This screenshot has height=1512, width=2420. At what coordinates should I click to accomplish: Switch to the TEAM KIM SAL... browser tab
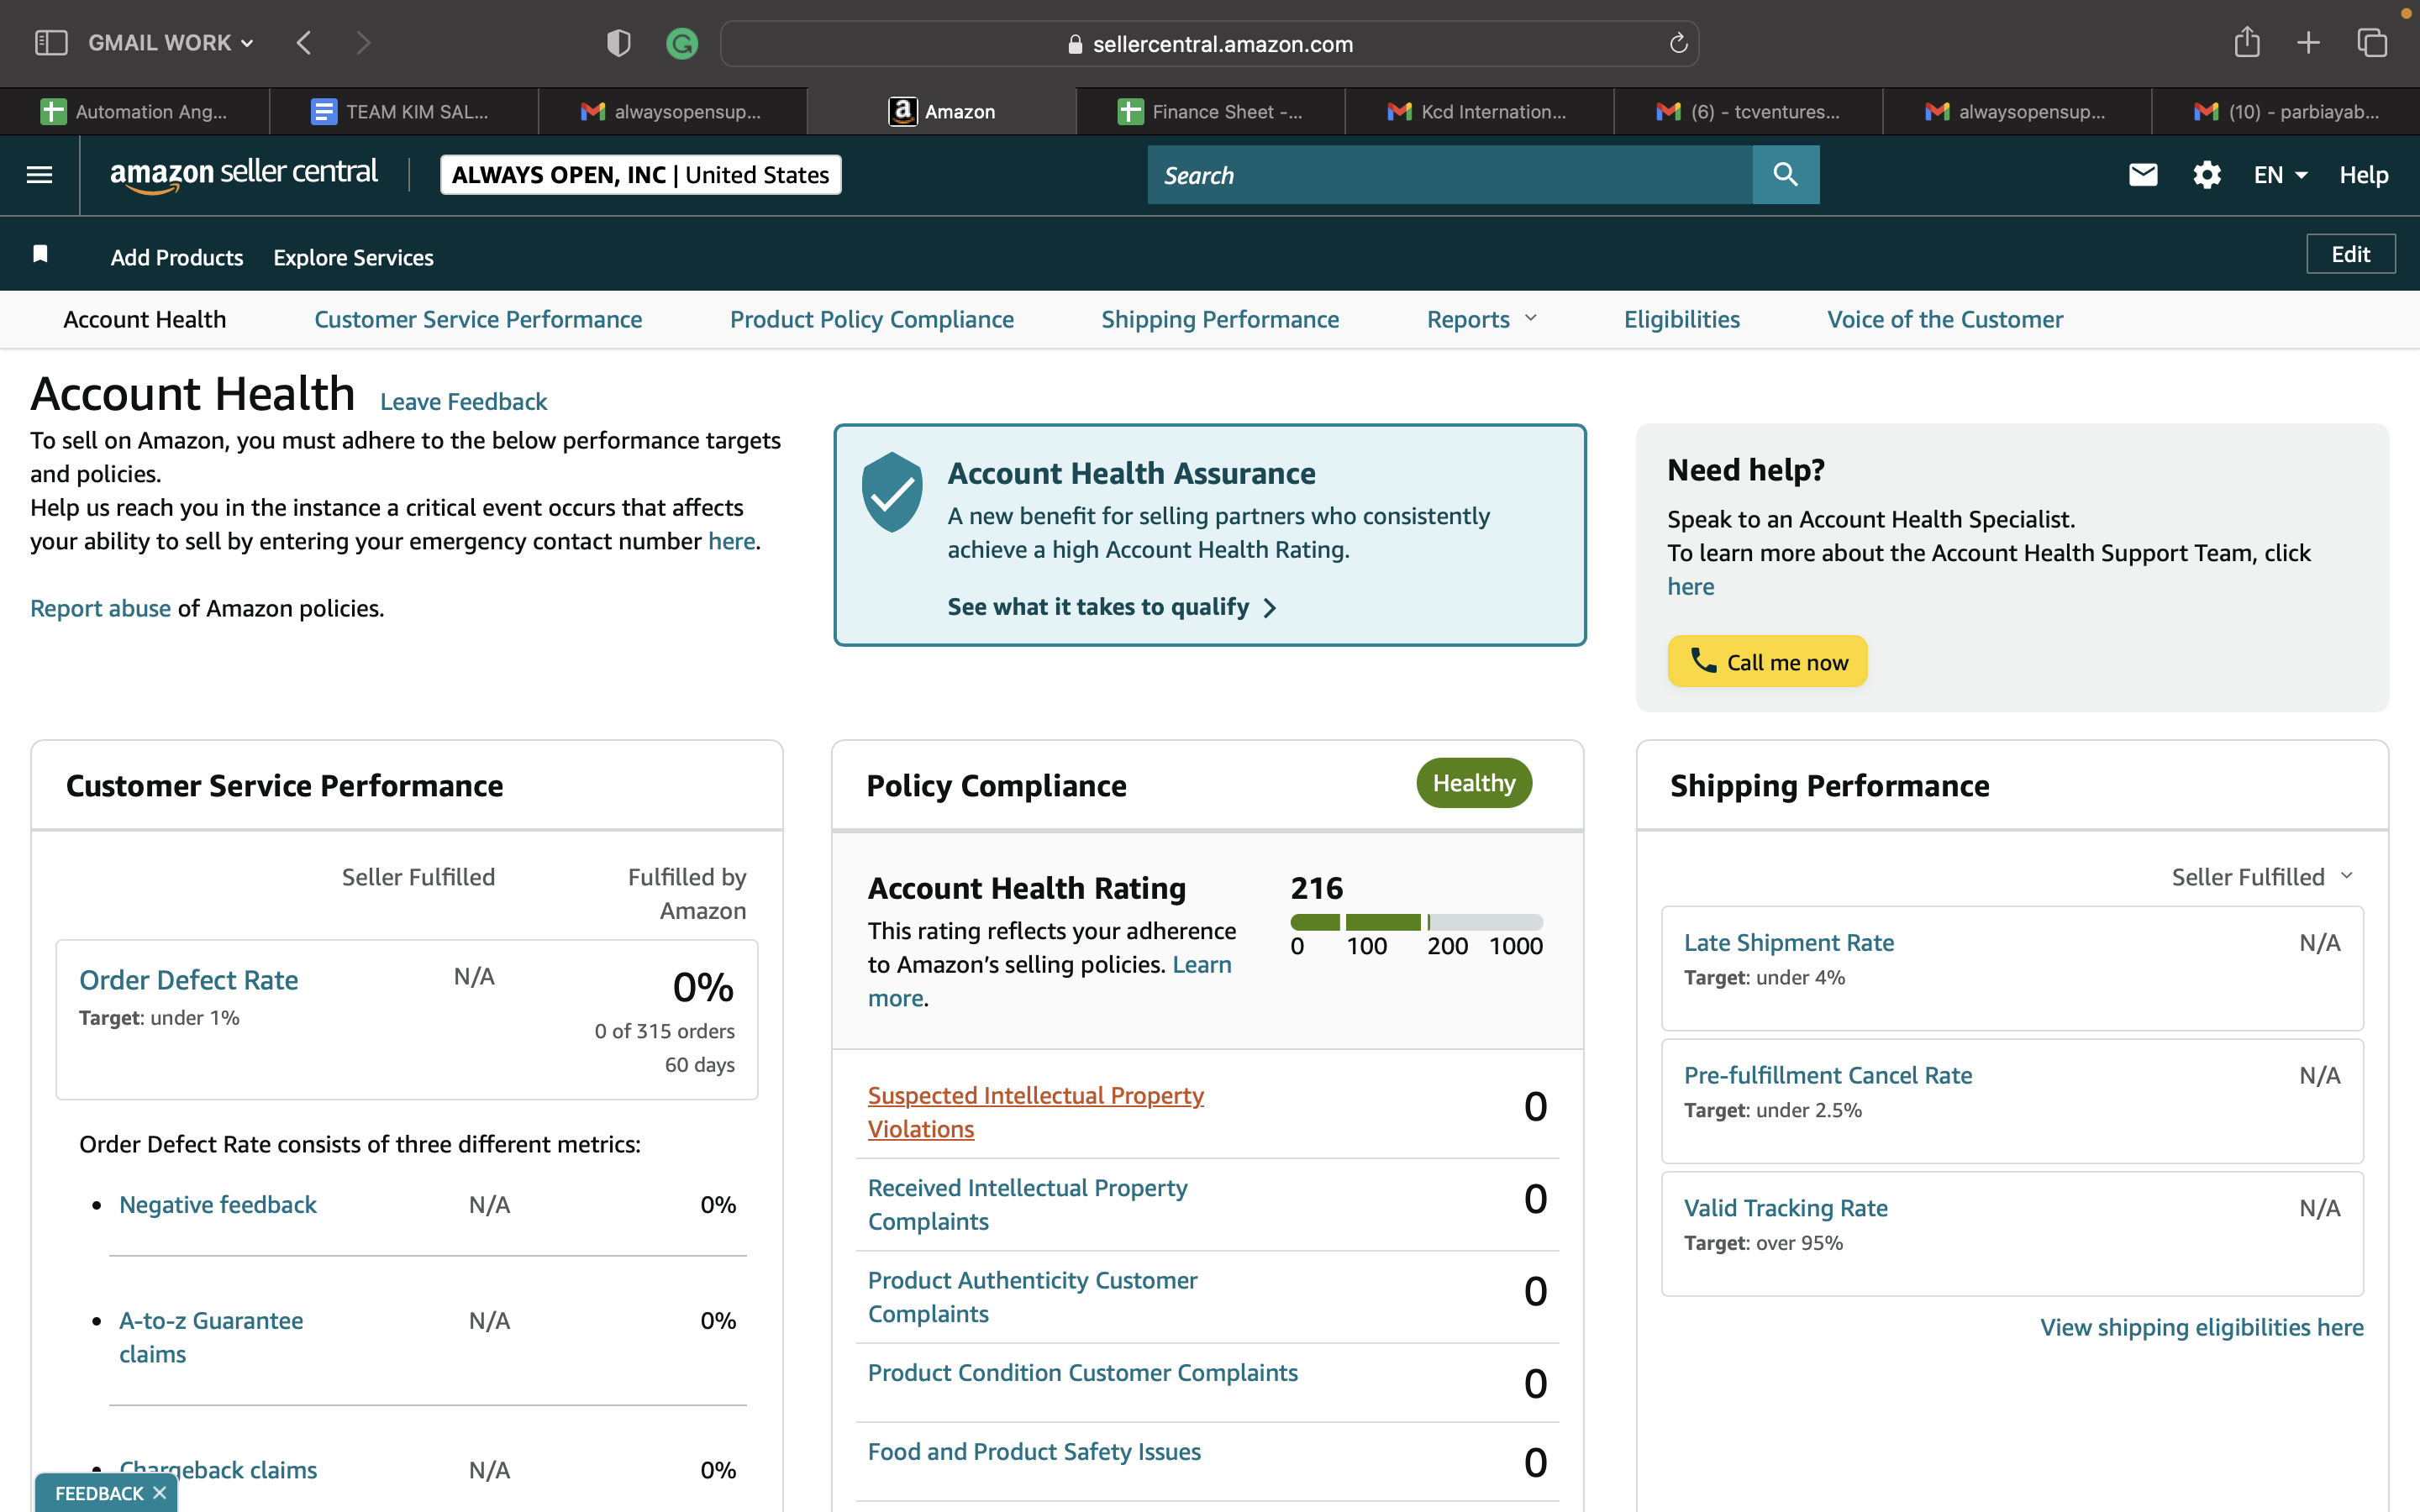(404, 111)
